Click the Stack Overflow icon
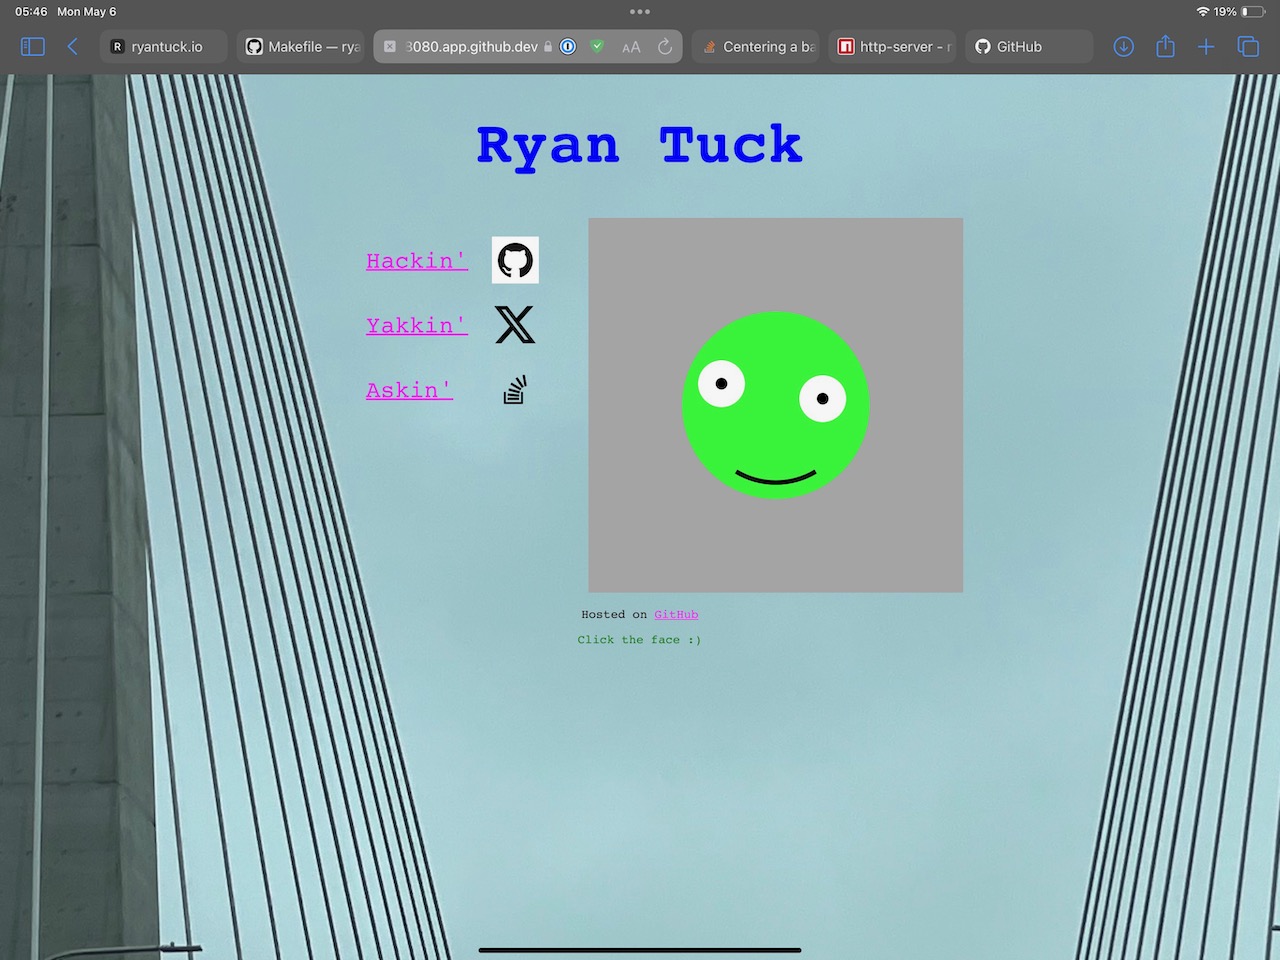Viewport: 1280px width, 960px height. coord(515,390)
